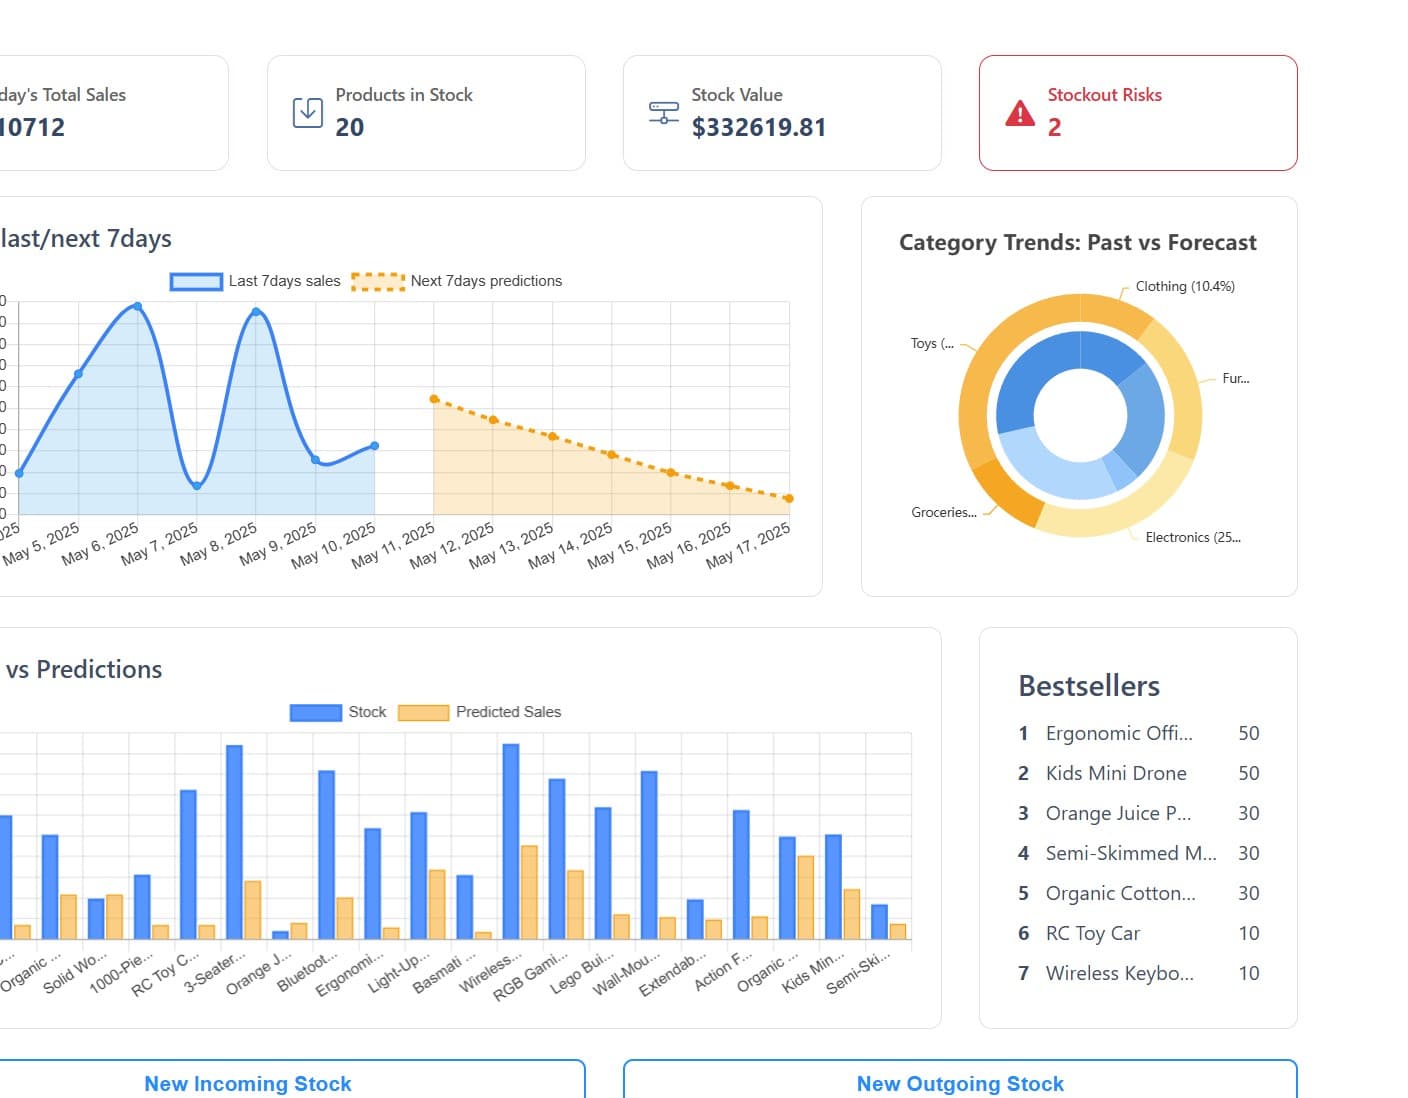Select RC Toy Car in Bestsellers
Screen dimensions: 1408x1098
click(x=1093, y=933)
